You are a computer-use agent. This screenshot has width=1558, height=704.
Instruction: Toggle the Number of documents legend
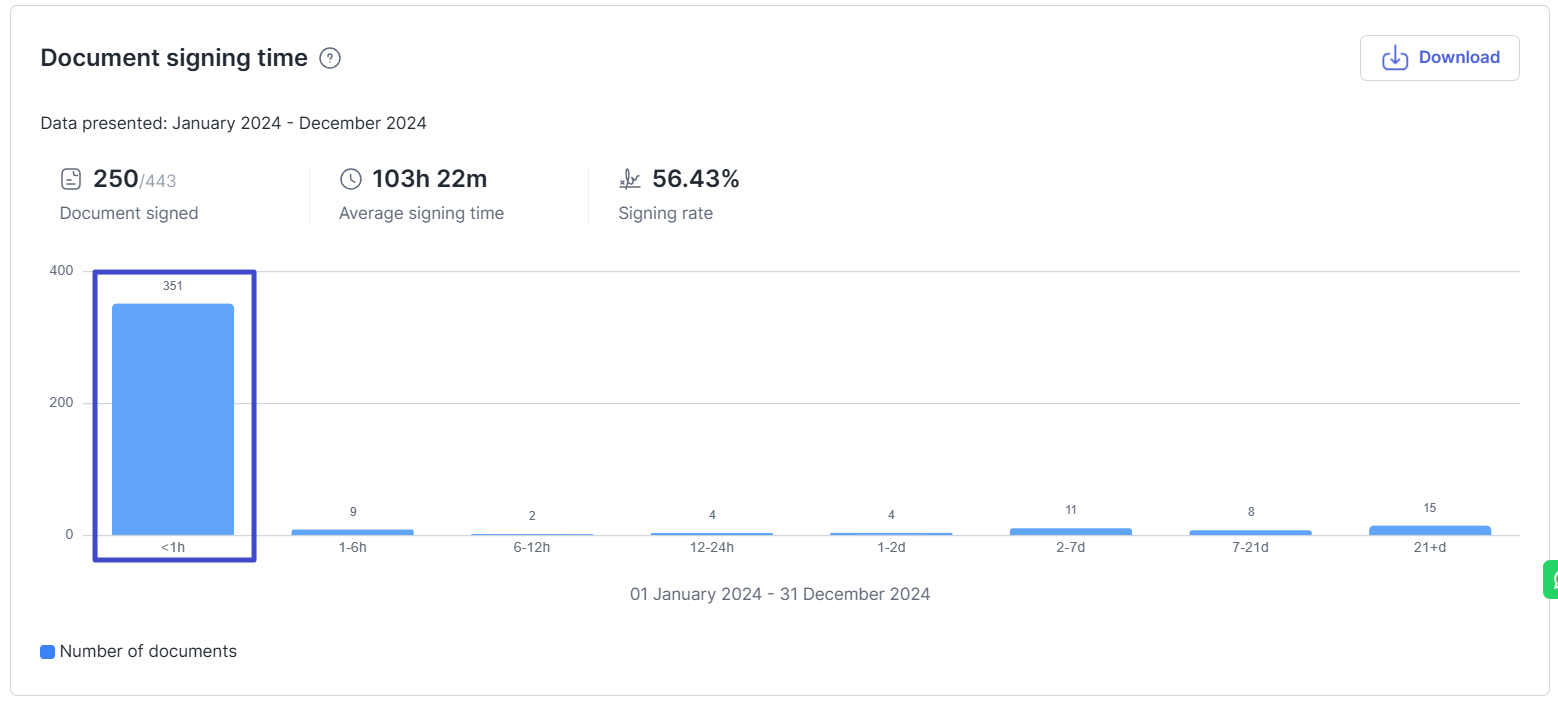[x=138, y=652]
